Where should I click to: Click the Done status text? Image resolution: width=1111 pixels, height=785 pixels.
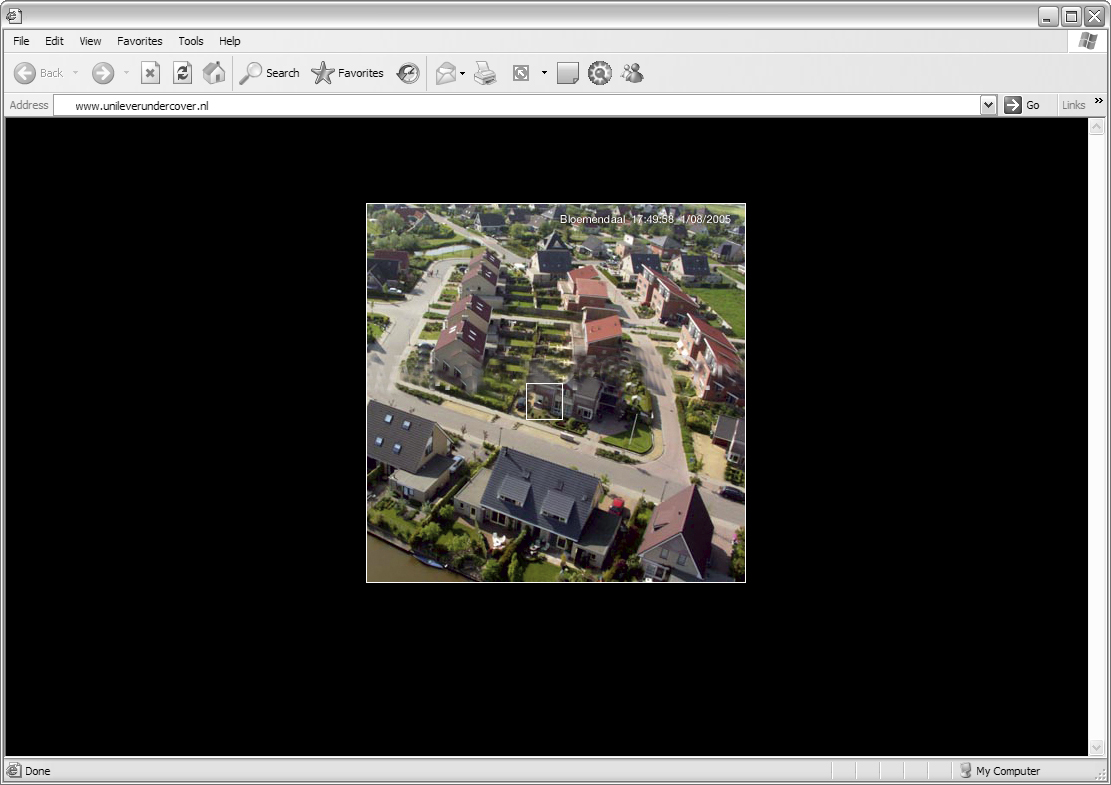[38, 771]
